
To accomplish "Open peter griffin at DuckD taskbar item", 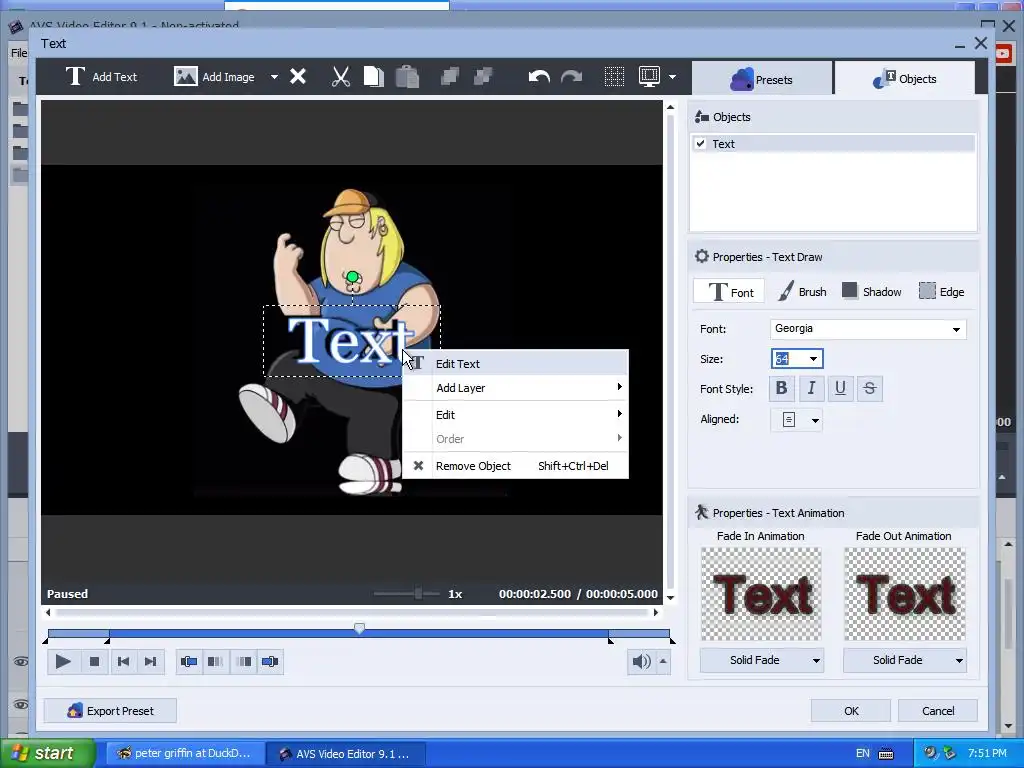I will (185, 753).
